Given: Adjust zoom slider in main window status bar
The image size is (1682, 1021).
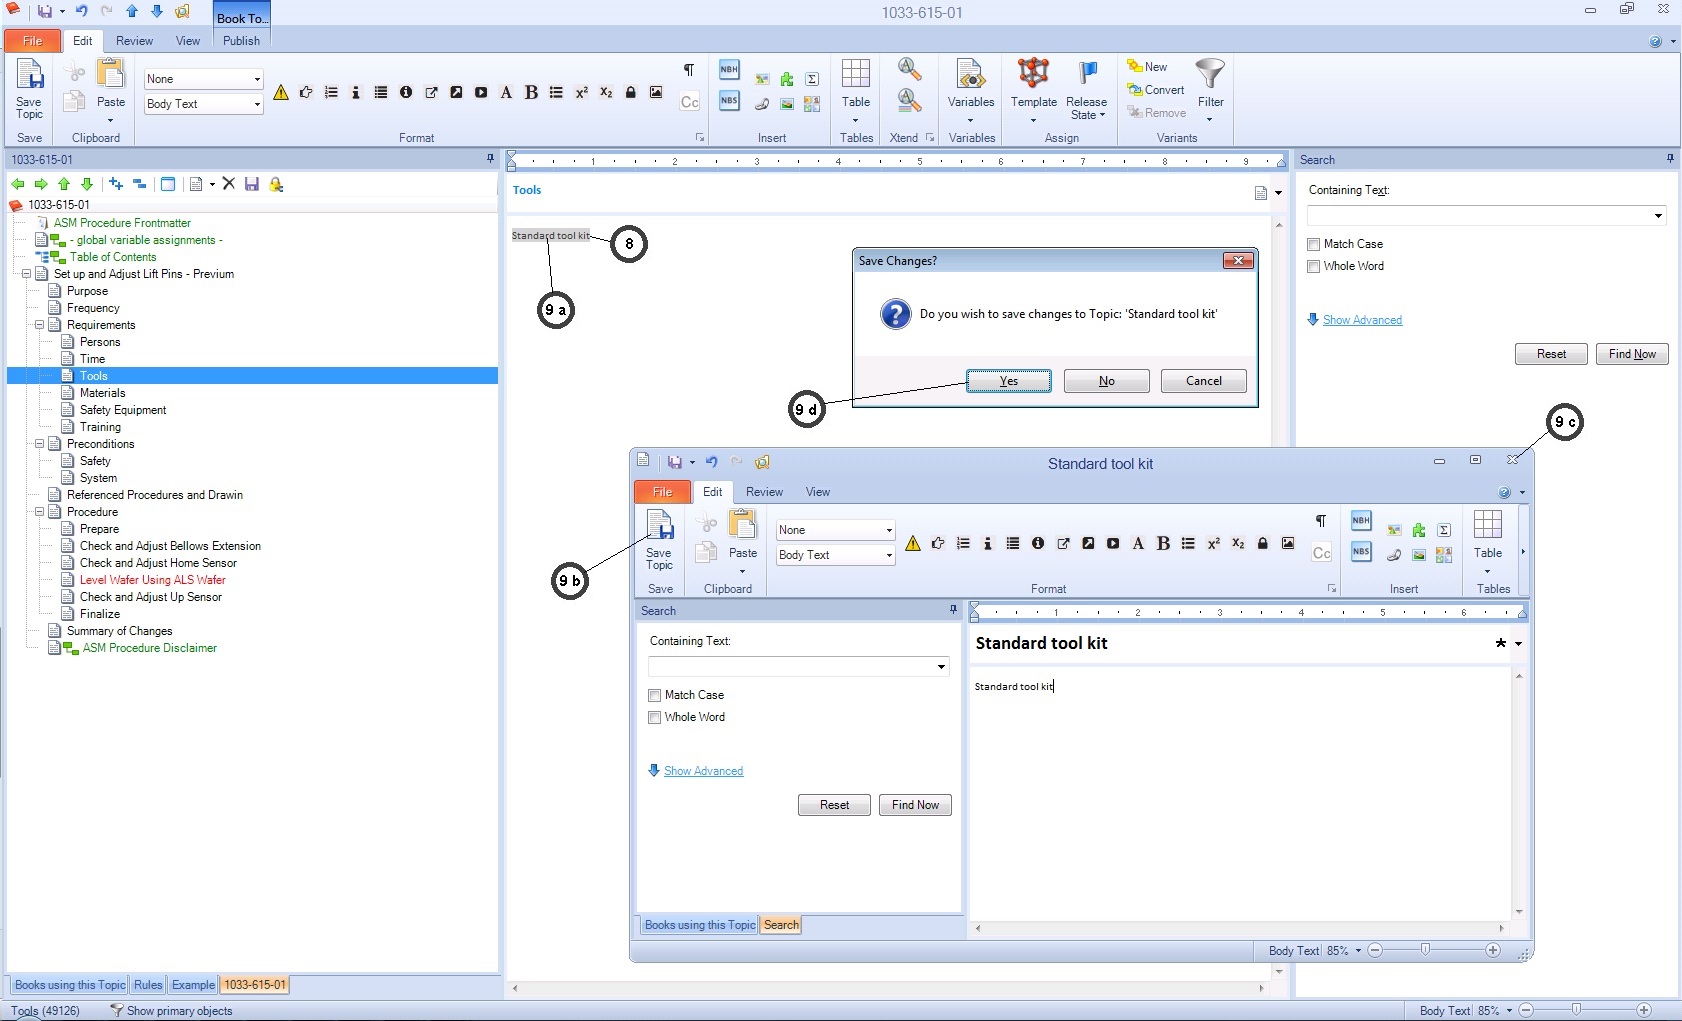Looking at the screenshot, I should [1576, 1010].
